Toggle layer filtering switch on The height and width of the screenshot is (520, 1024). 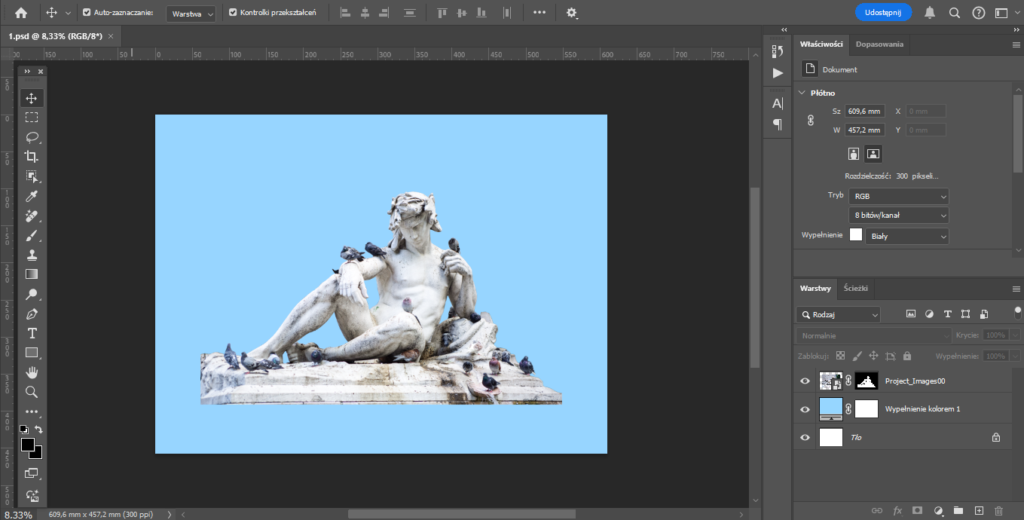(1017, 312)
